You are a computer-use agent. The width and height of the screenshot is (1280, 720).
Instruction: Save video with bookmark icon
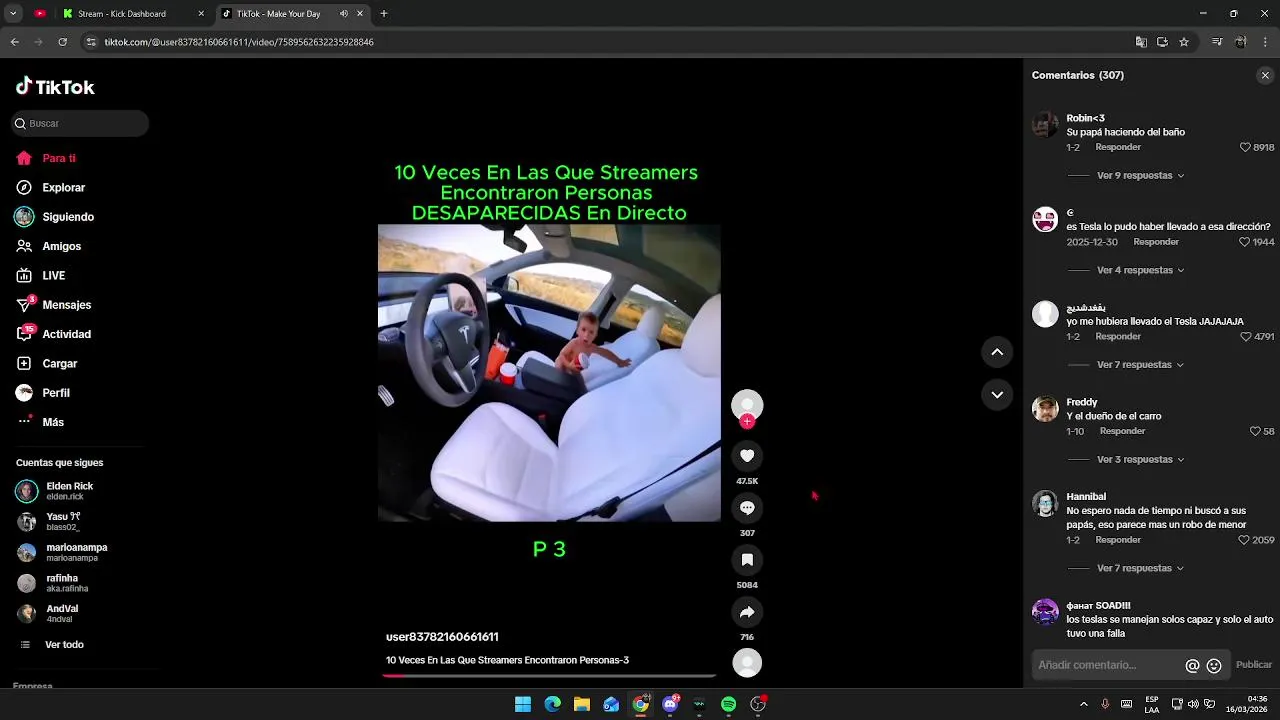747,560
